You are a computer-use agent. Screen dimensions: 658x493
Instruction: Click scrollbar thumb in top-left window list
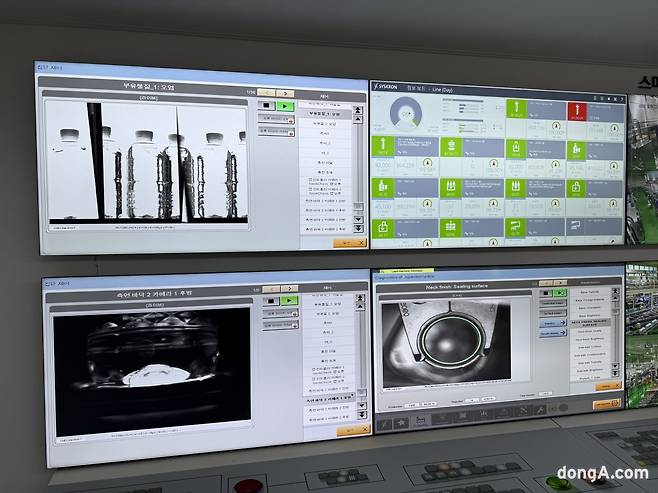(x=358, y=207)
